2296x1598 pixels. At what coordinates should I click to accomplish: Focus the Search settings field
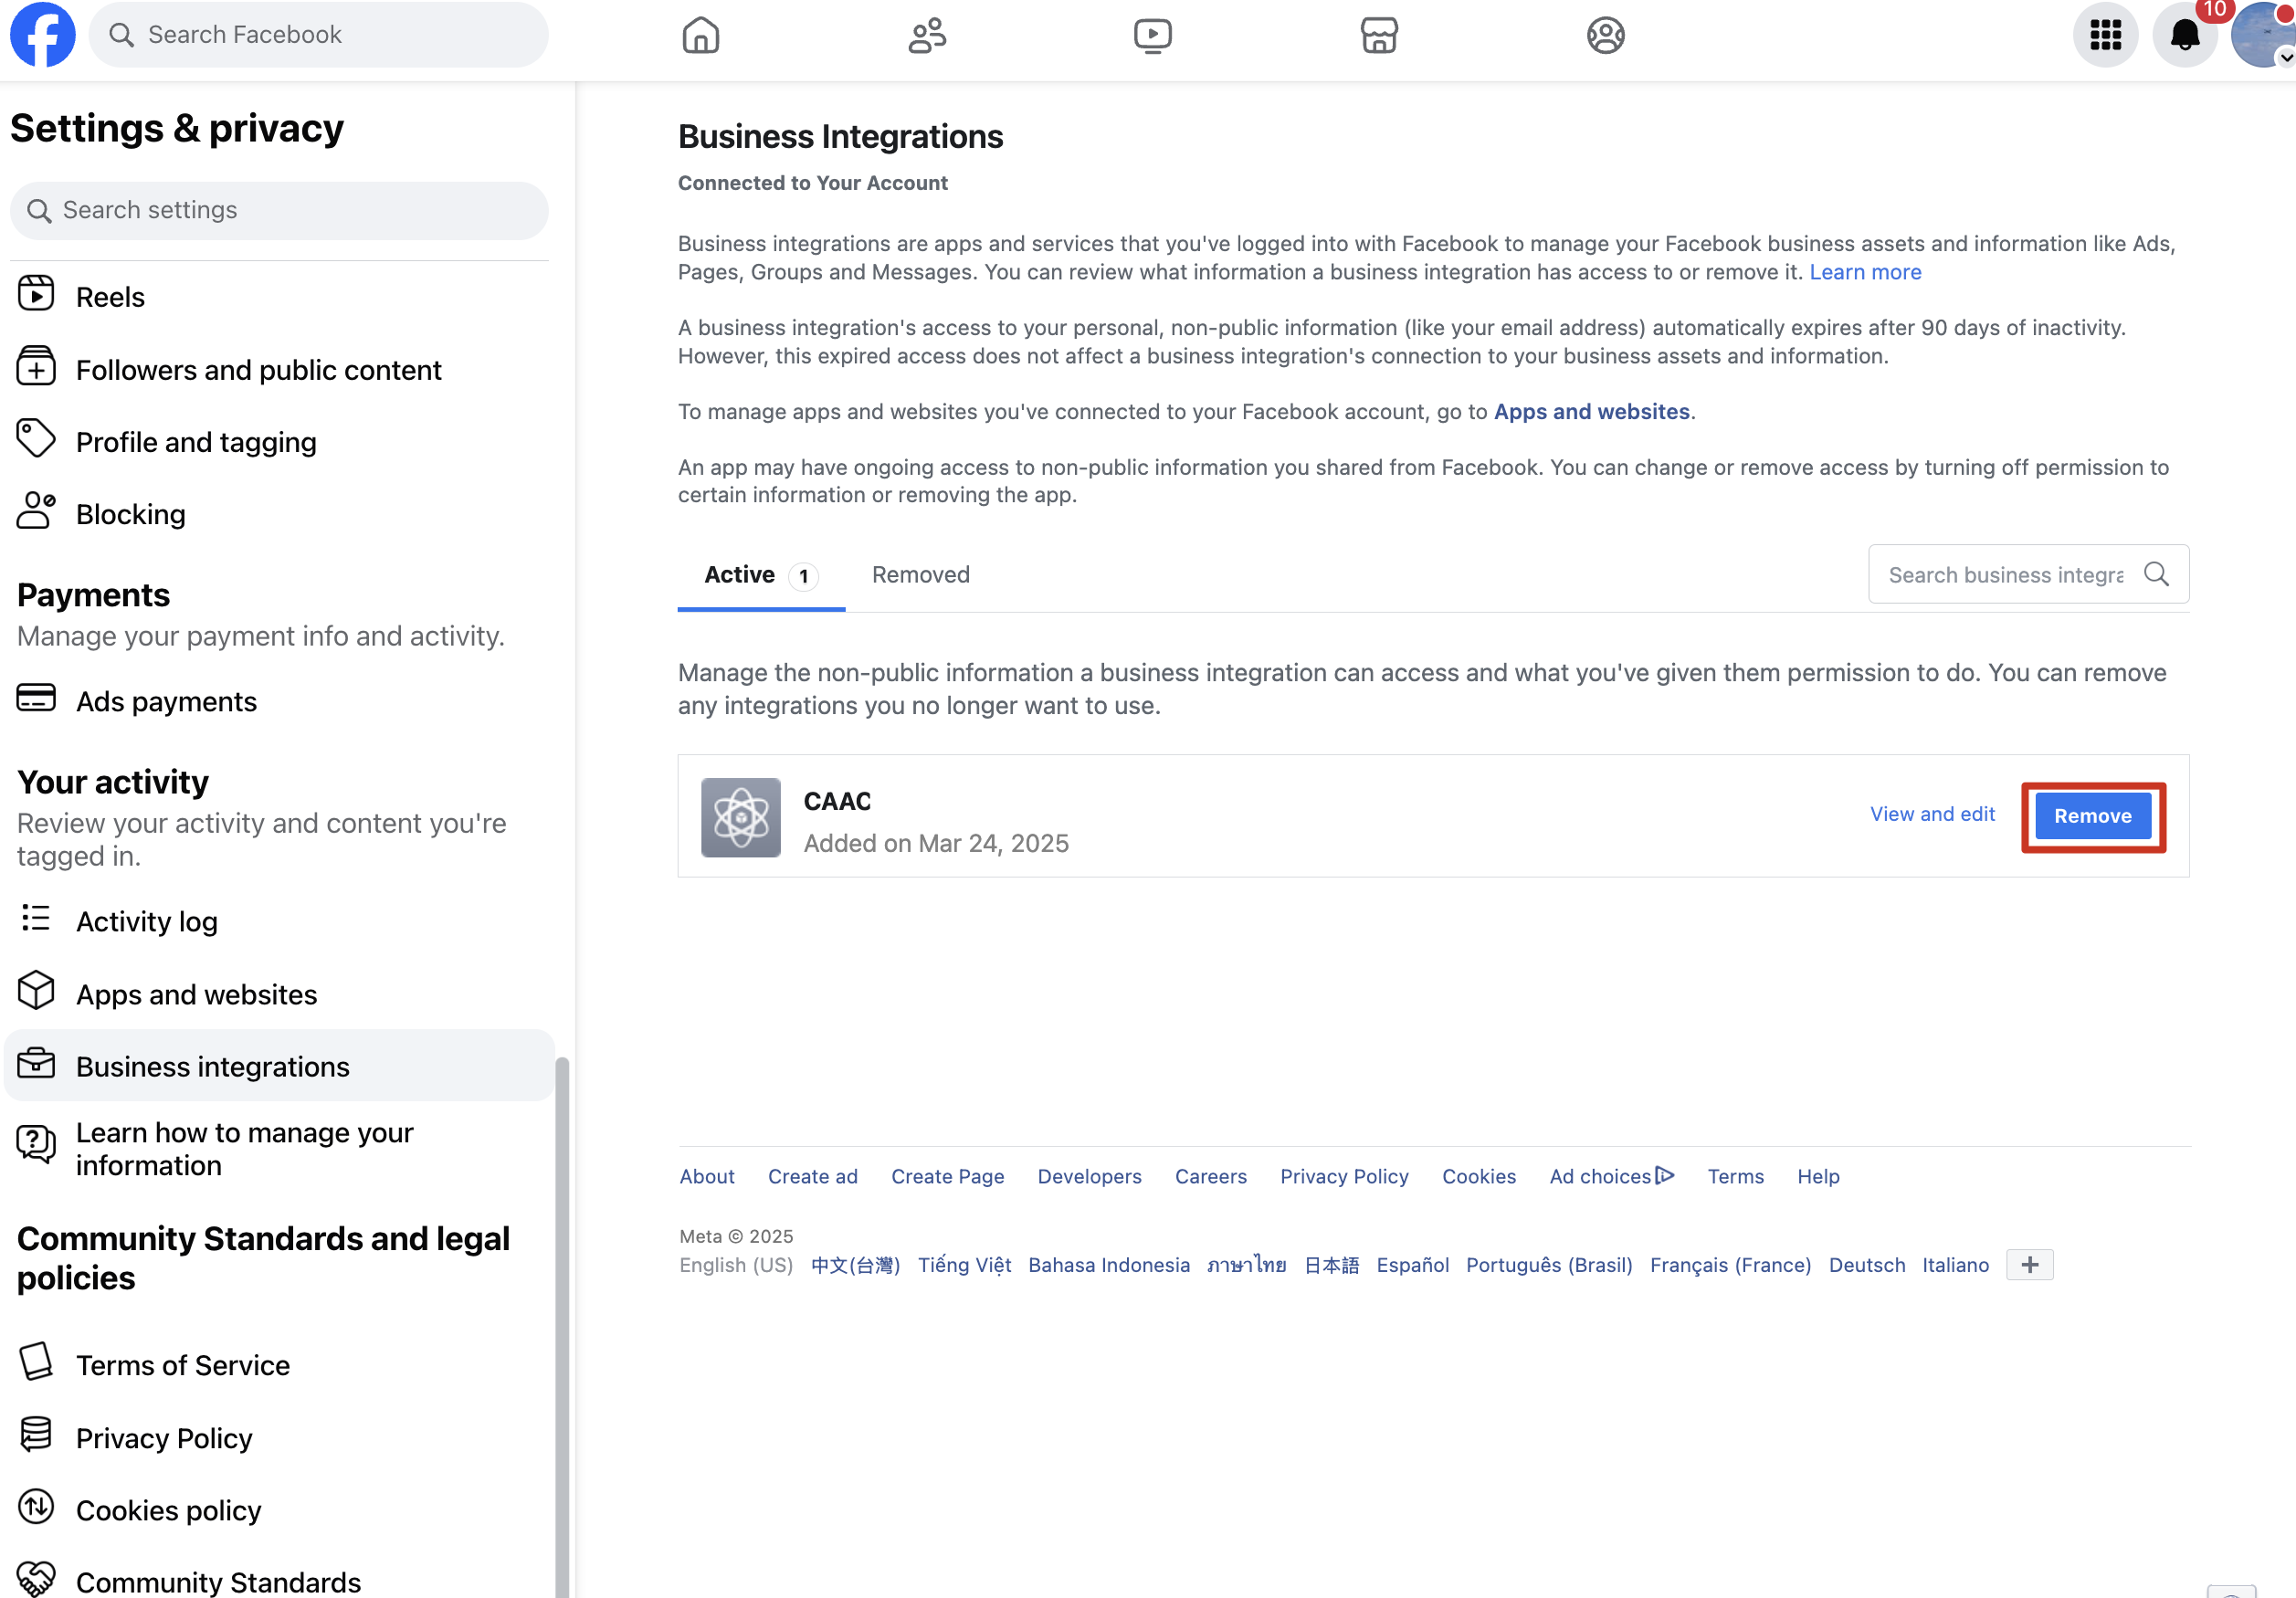(279, 210)
